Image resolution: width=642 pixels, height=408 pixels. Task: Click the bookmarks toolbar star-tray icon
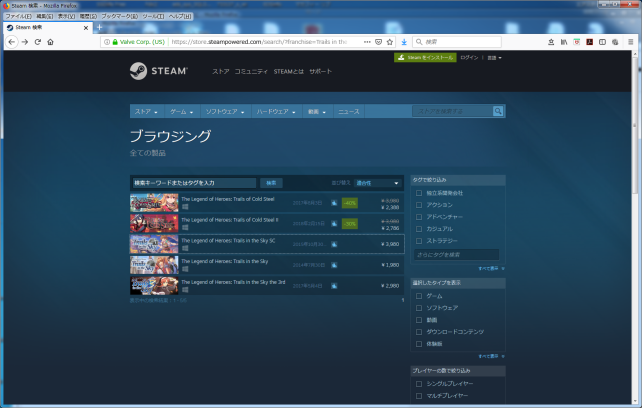pos(551,42)
